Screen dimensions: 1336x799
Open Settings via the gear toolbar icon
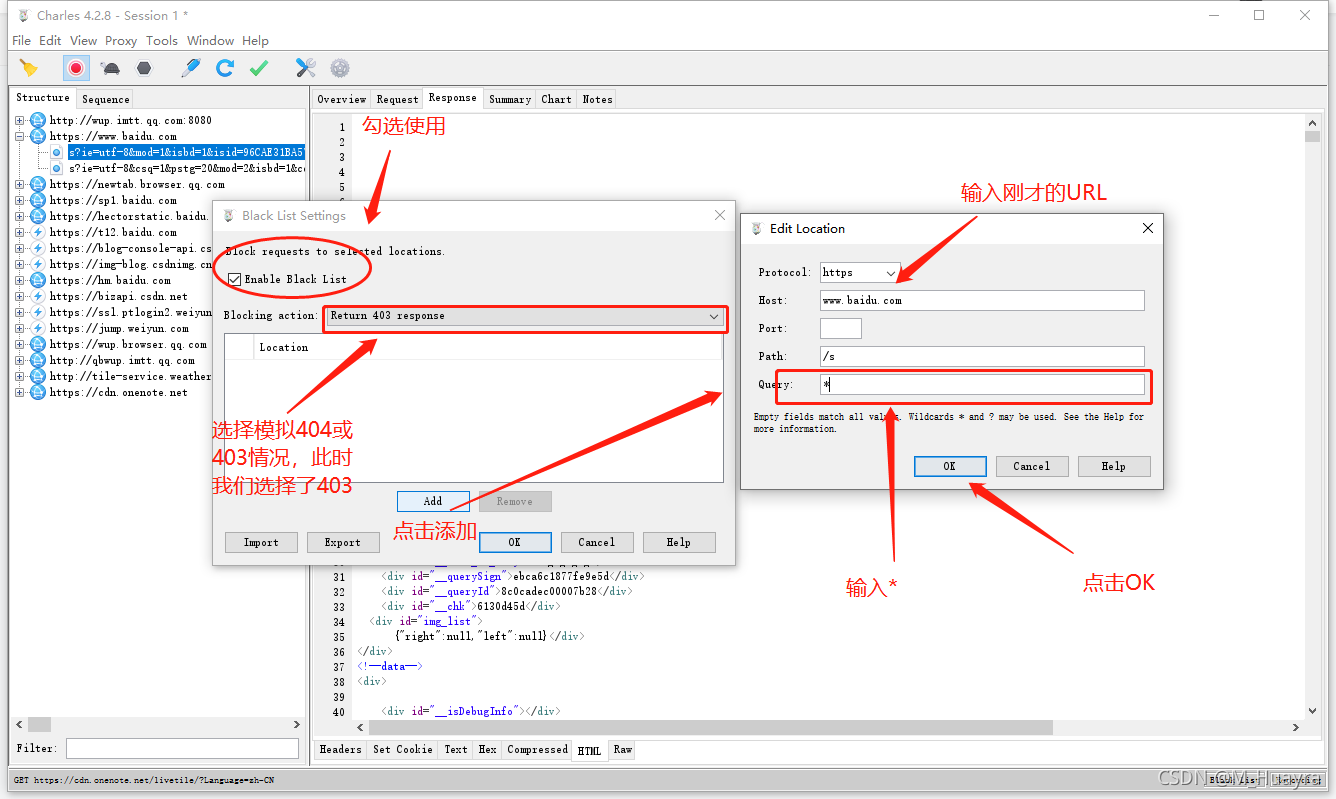point(340,68)
